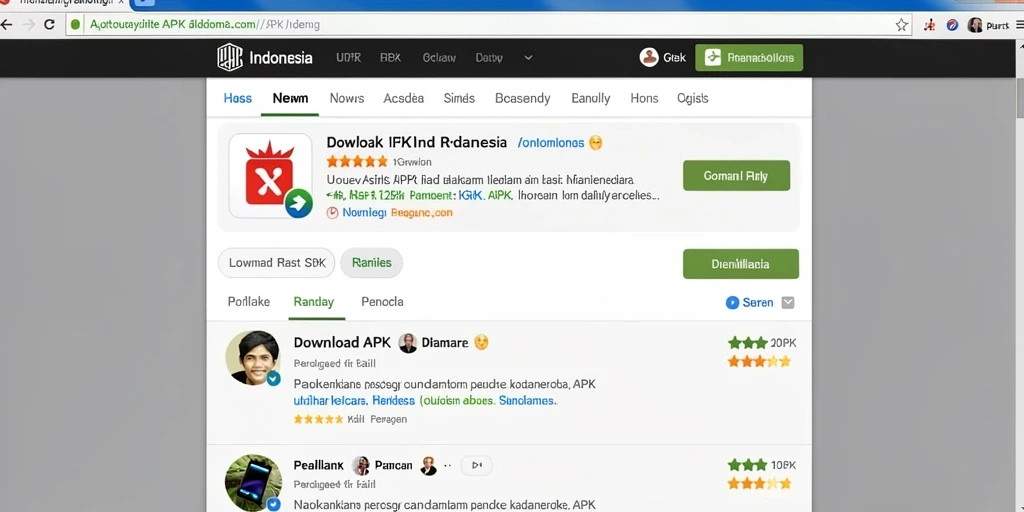Image resolution: width=1024 pixels, height=512 pixels.
Task: Open the Newm tab
Action: [290, 98]
